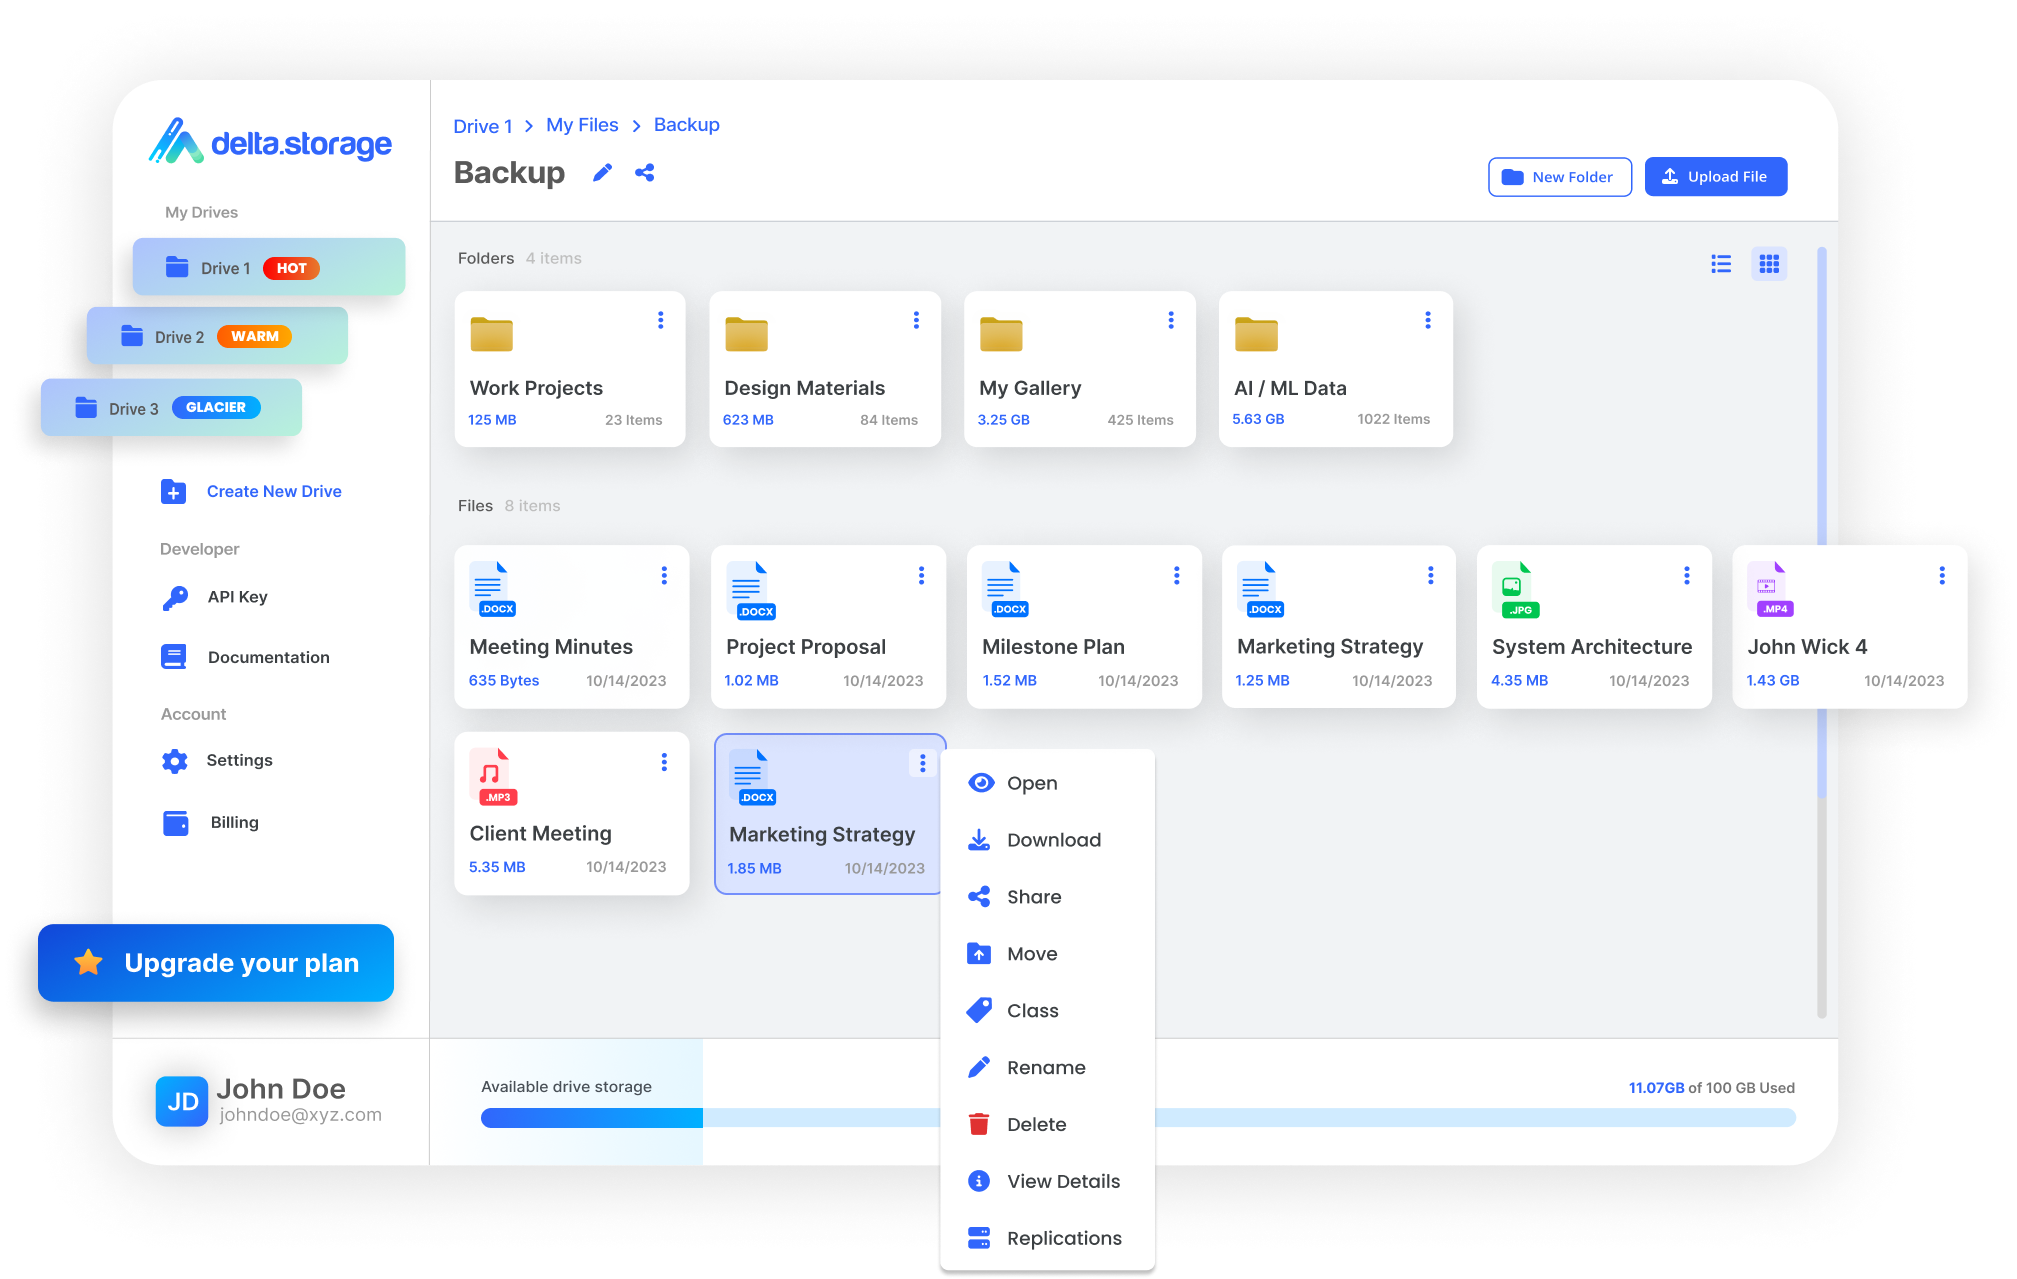
Task: Choose Download in the context menu
Action: [1053, 840]
